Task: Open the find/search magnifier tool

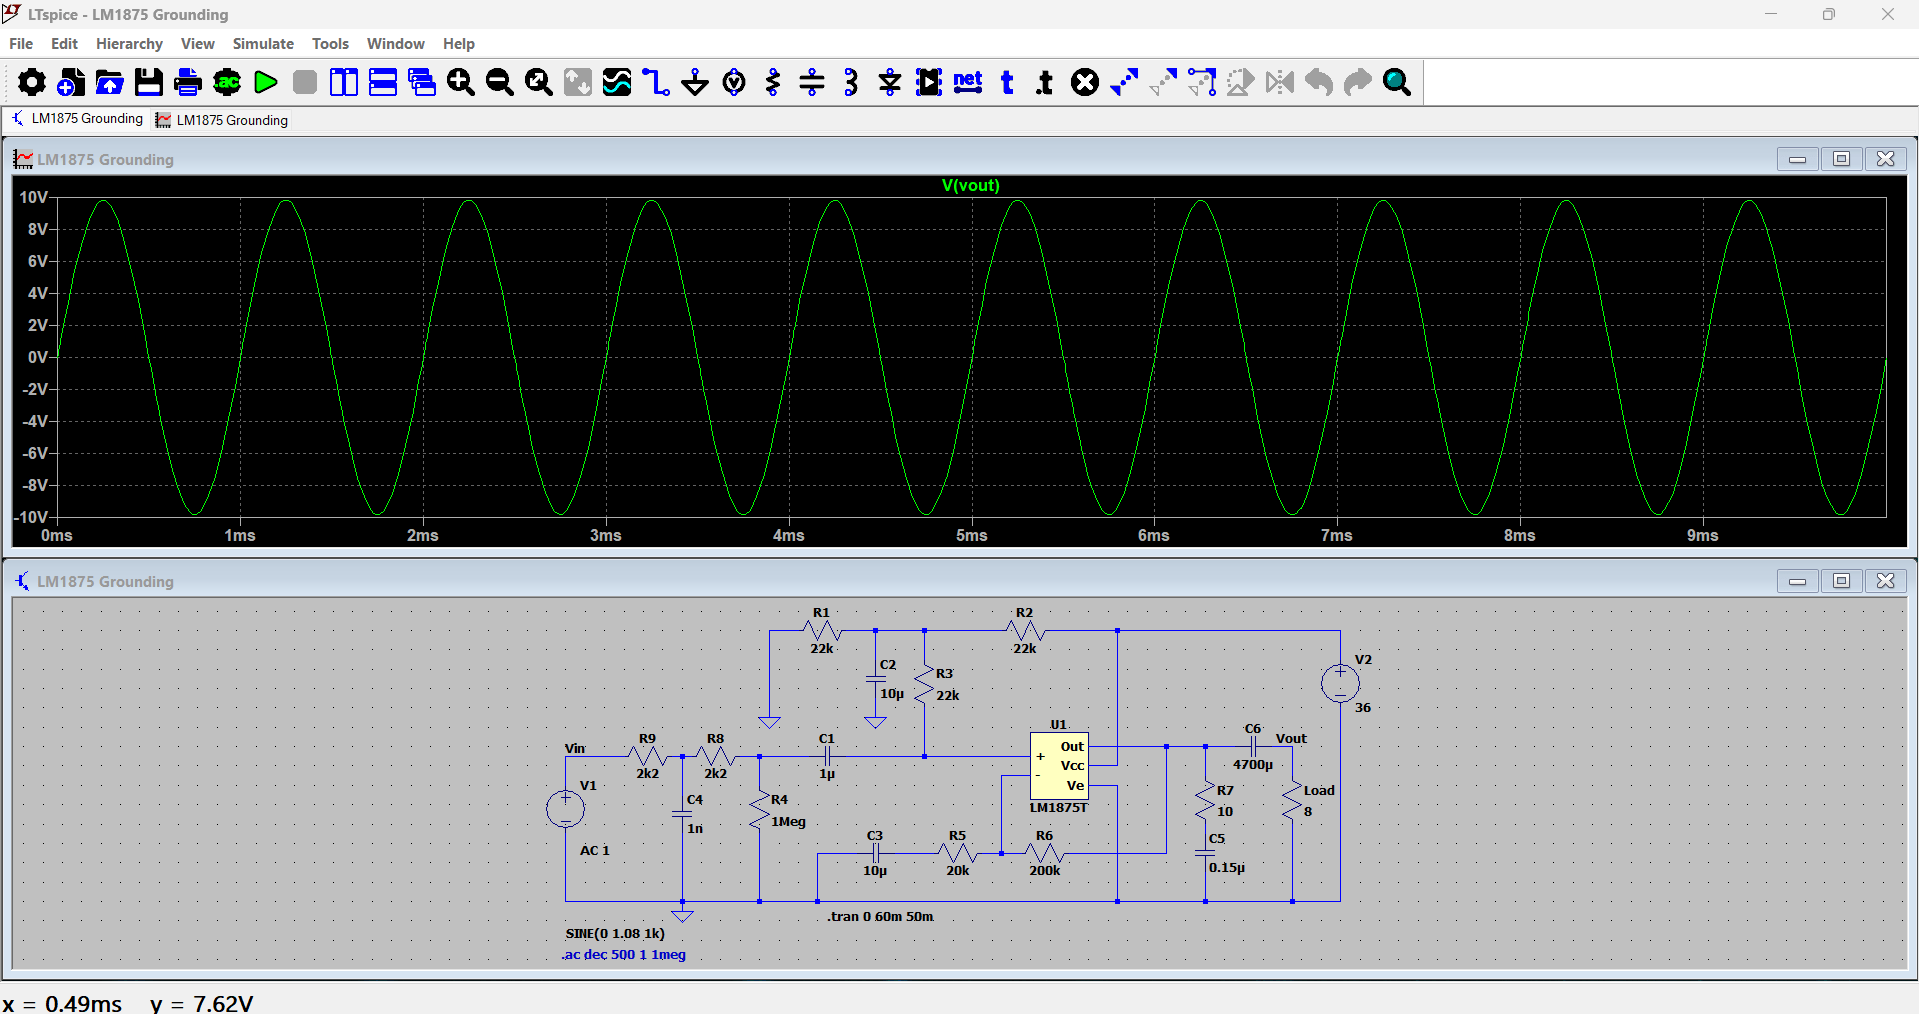Action: 1397,82
